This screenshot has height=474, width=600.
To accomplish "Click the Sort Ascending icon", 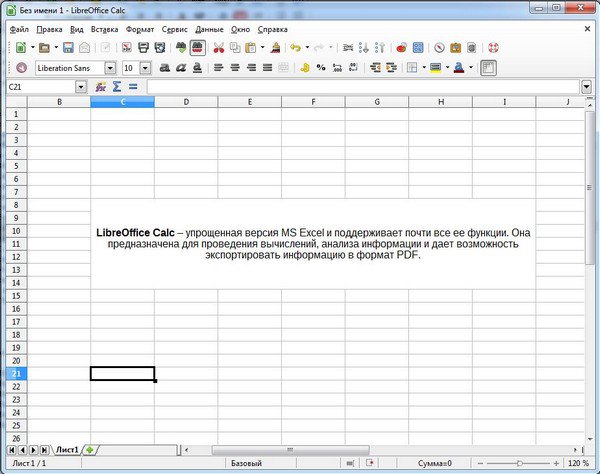I will pyautogui.click(x=363, y=47).
